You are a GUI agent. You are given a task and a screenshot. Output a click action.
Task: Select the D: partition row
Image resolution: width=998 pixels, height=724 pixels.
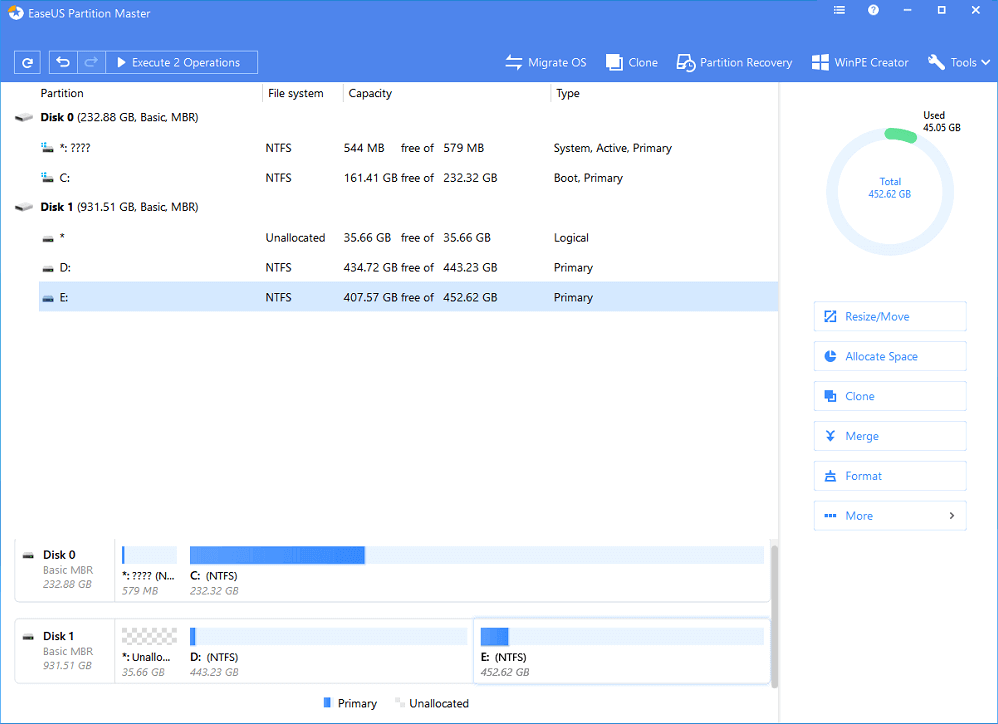[400, 268]
